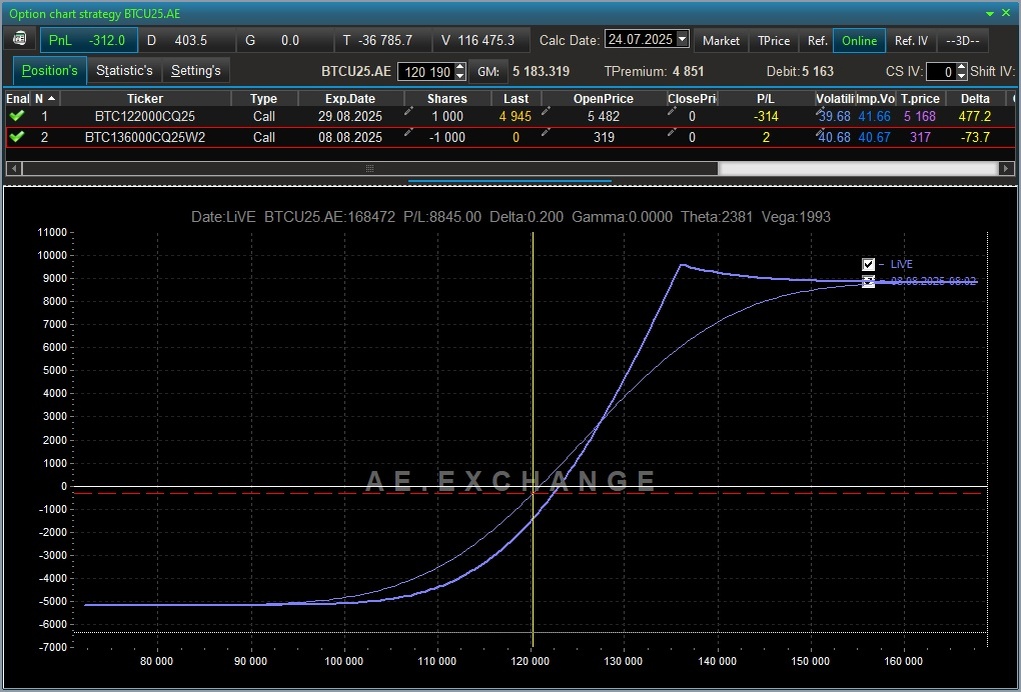Edit Shares pencil icon for BTC122000CQ25
1021x692 pixels.
408,112
